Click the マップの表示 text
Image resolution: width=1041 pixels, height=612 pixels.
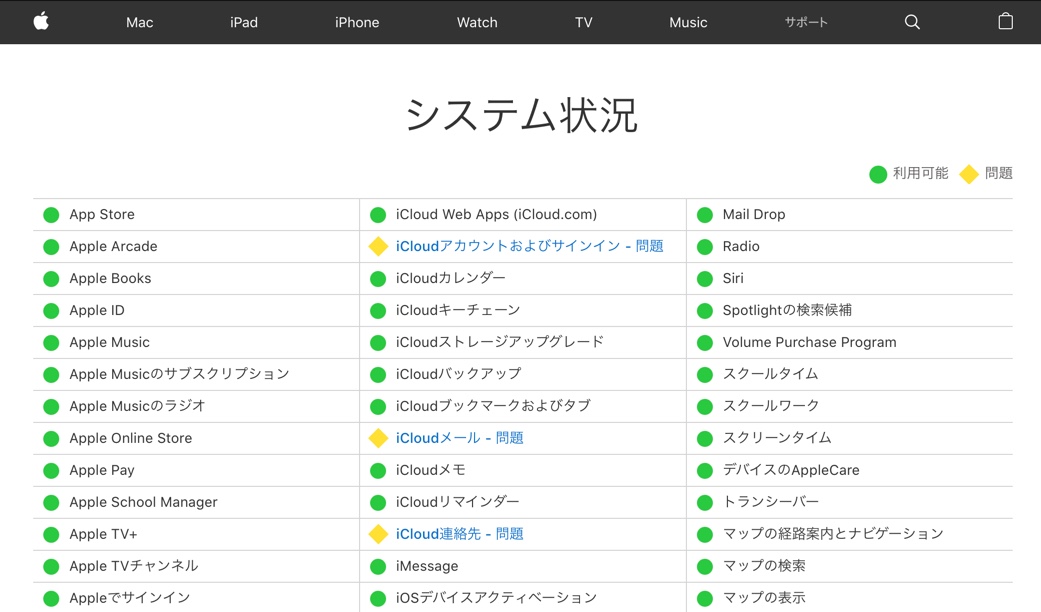(764, 597)
